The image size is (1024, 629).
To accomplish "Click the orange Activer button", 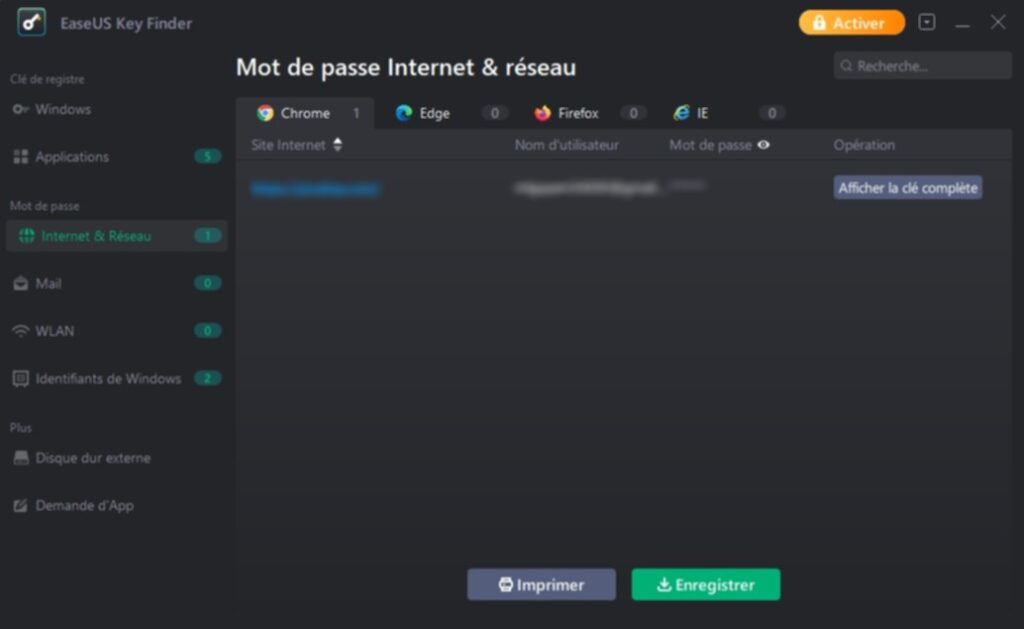I will [x=852, y=23].
